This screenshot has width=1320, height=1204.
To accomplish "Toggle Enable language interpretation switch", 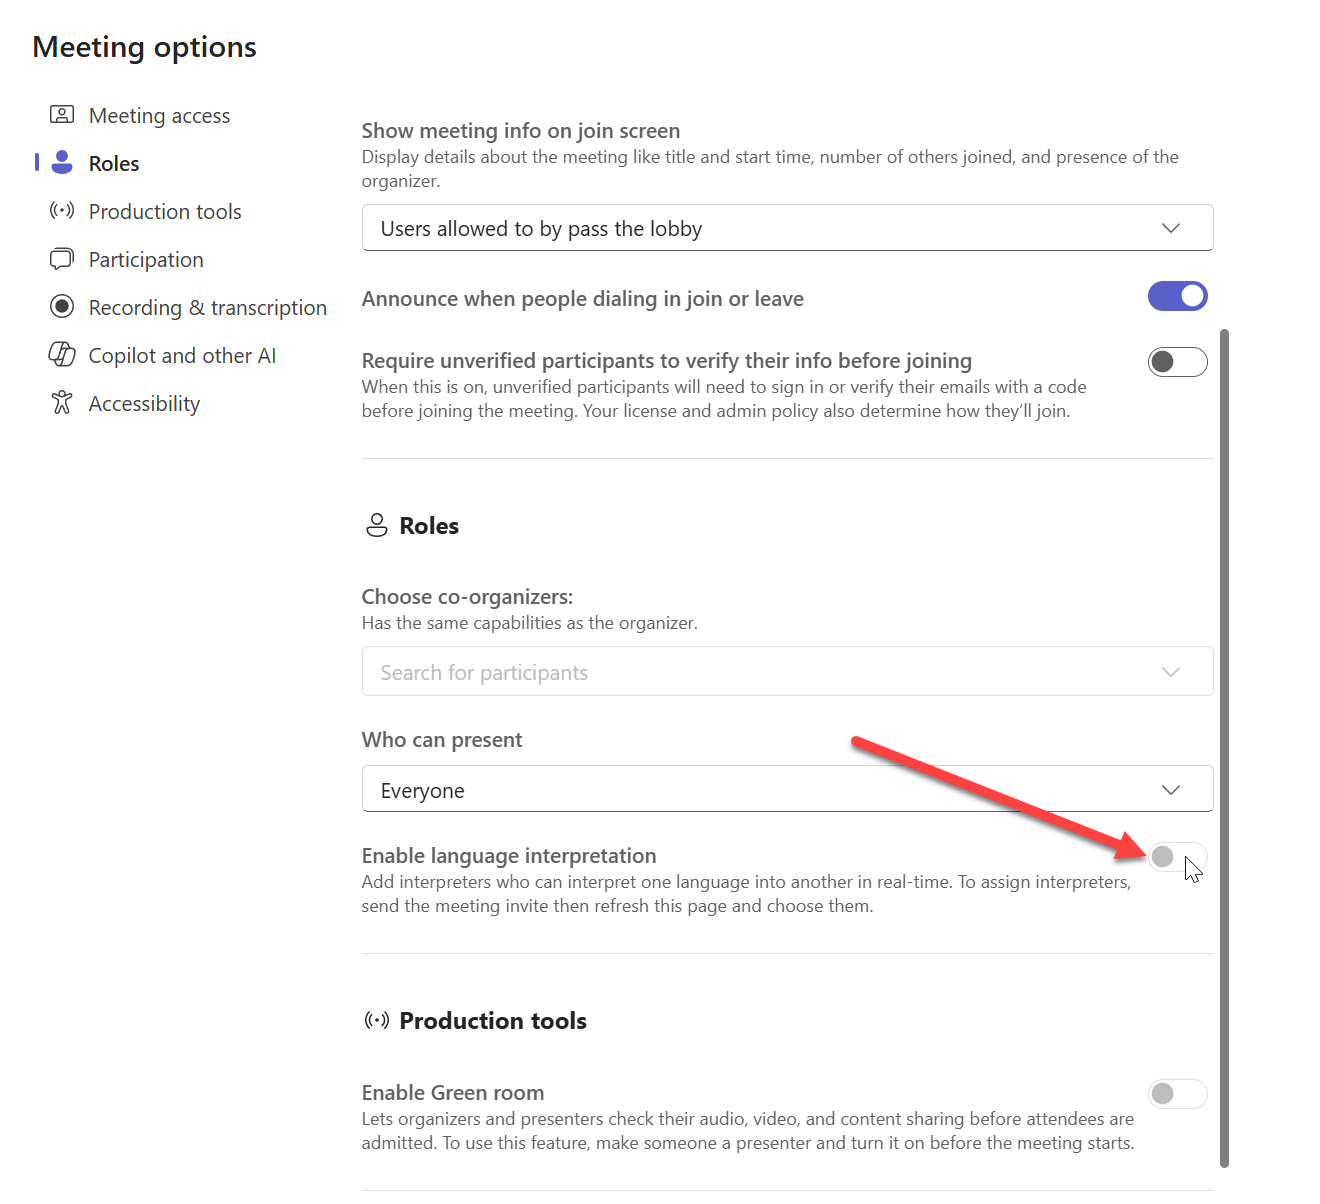I will [x=1177, y=857].
